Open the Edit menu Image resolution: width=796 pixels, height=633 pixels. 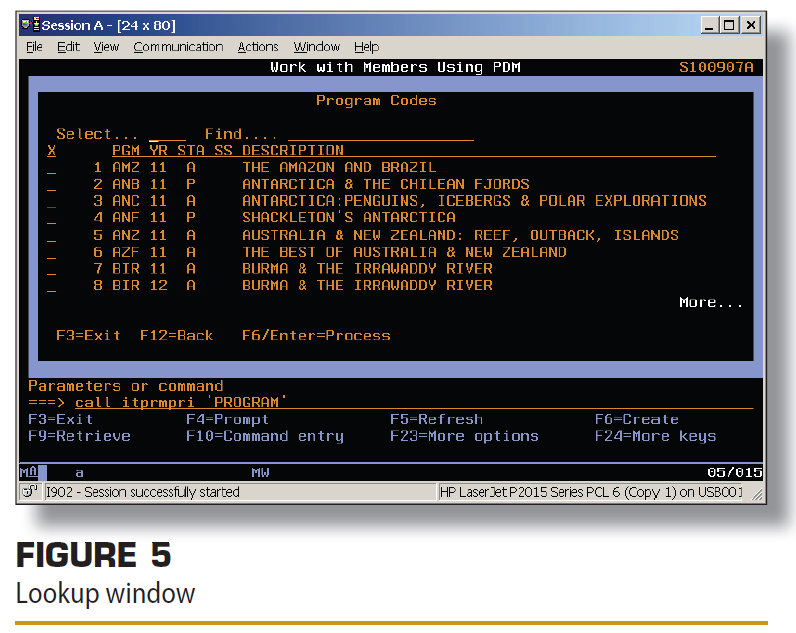coord(68,47)
